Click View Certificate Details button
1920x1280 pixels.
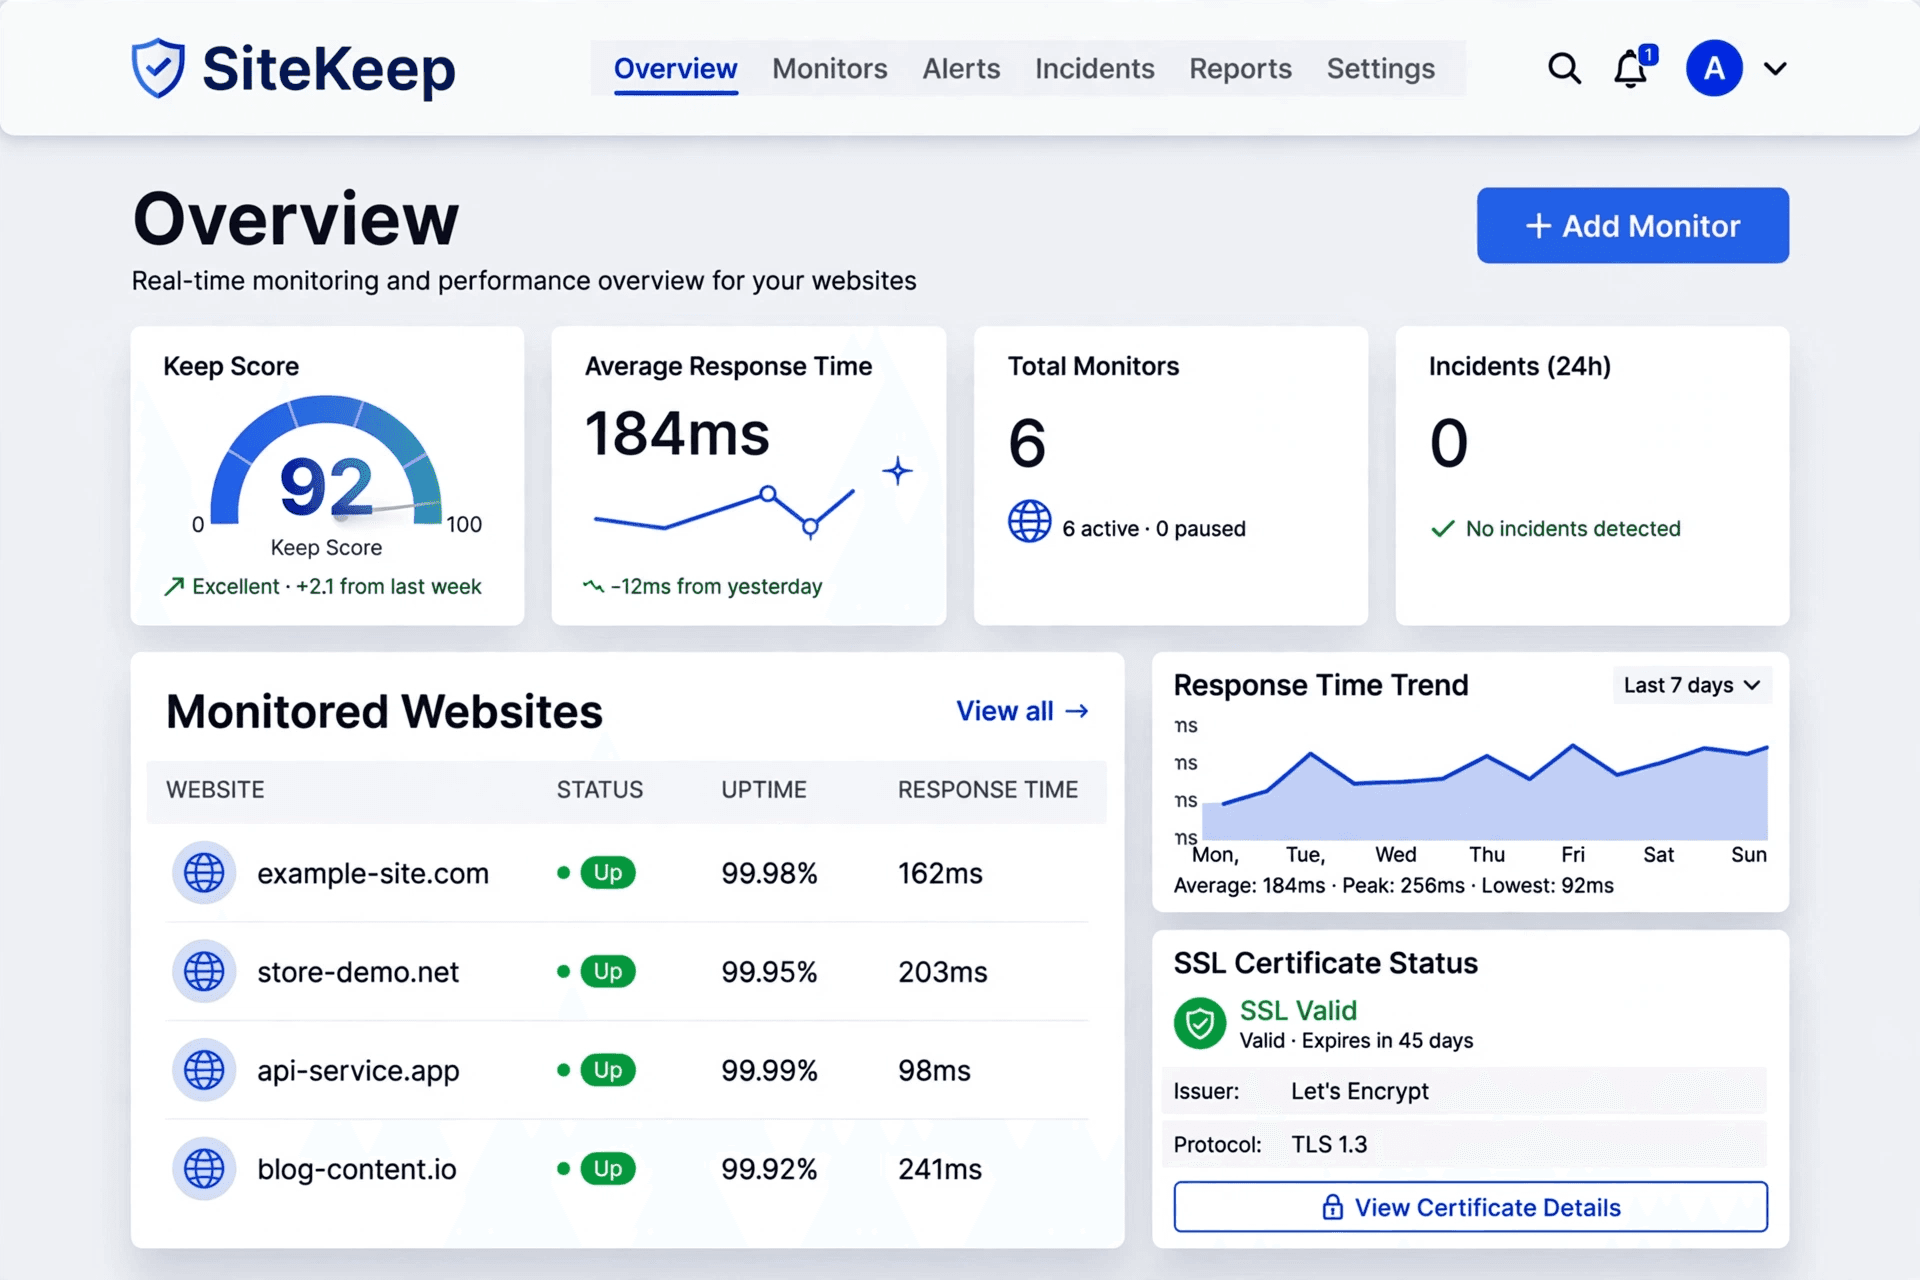pos(1470,1207)
